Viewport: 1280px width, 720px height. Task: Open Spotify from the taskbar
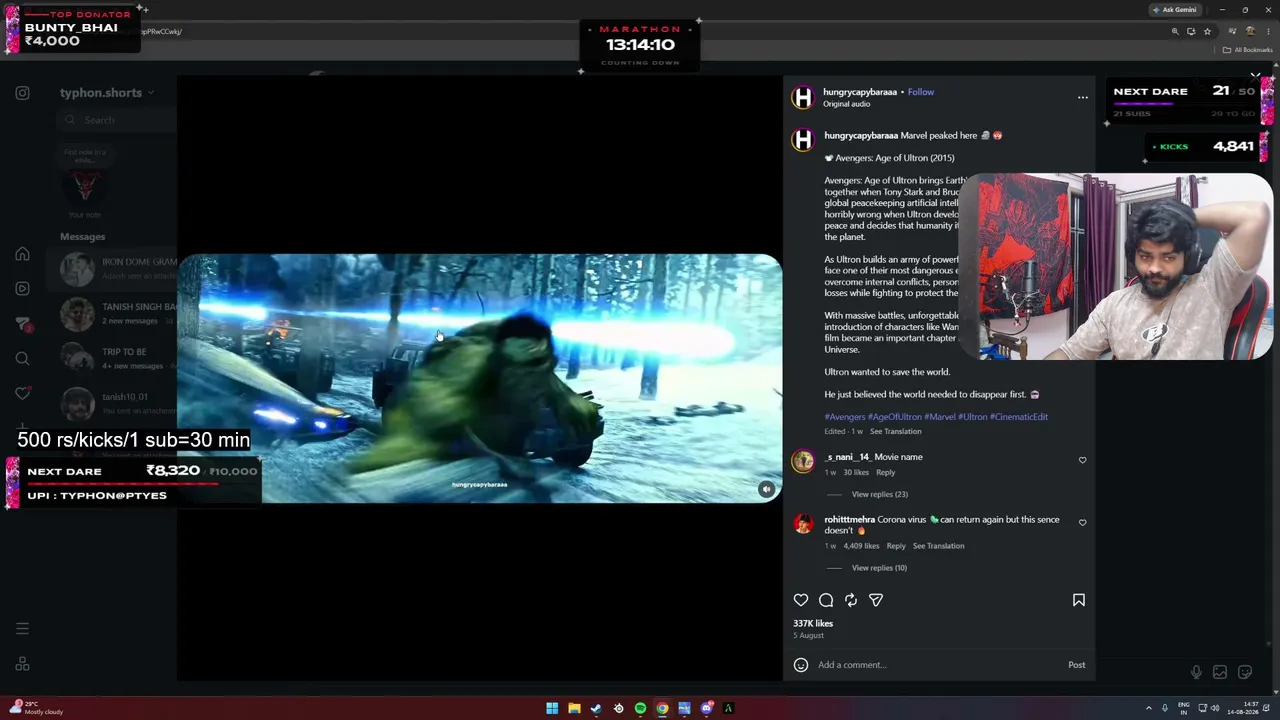[640, 708]
